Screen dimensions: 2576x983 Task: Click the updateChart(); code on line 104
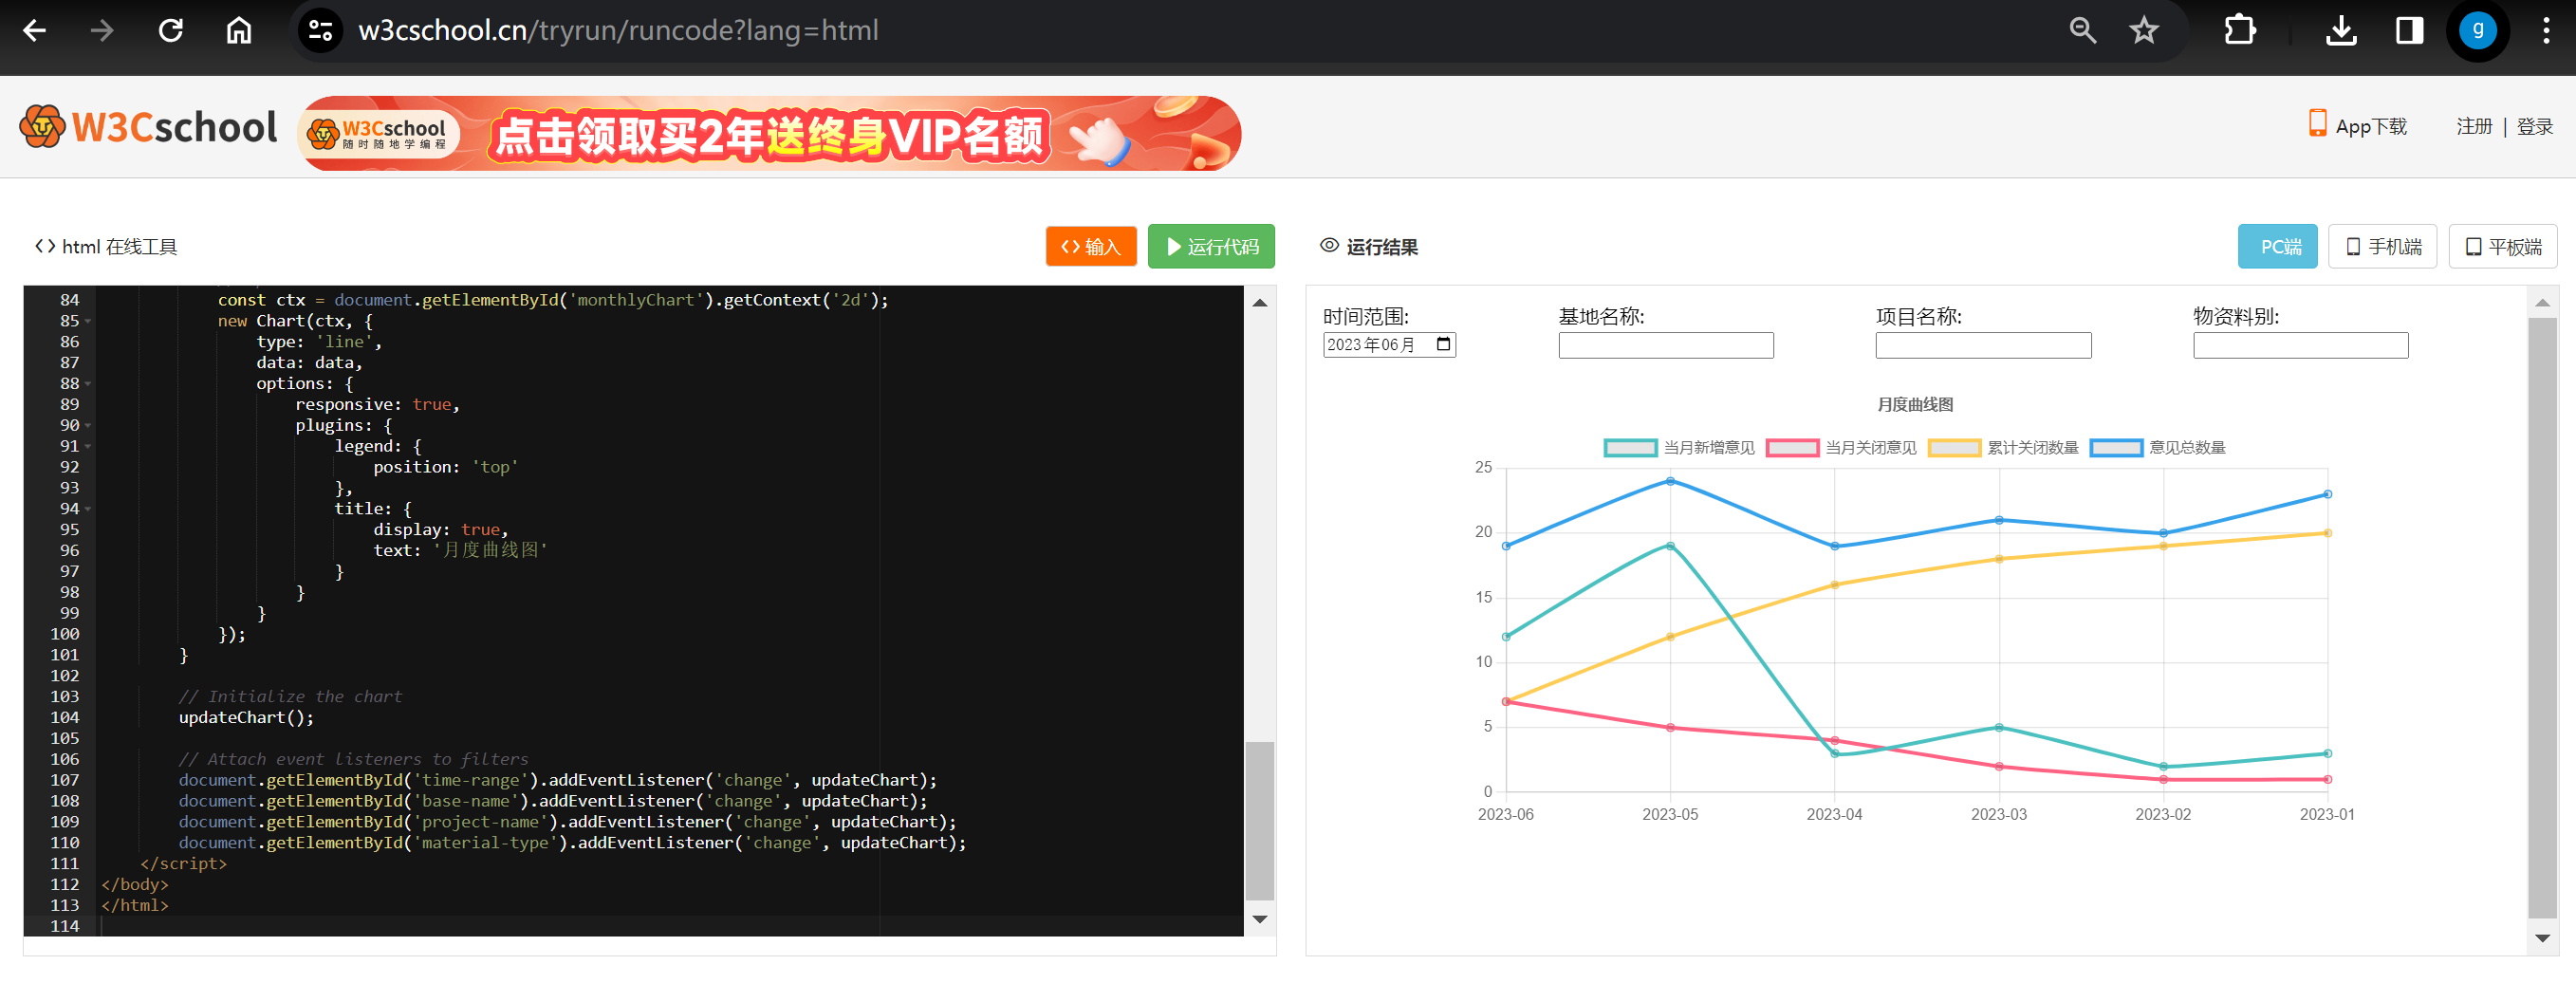pyautogui.click(x=246, y=718)
